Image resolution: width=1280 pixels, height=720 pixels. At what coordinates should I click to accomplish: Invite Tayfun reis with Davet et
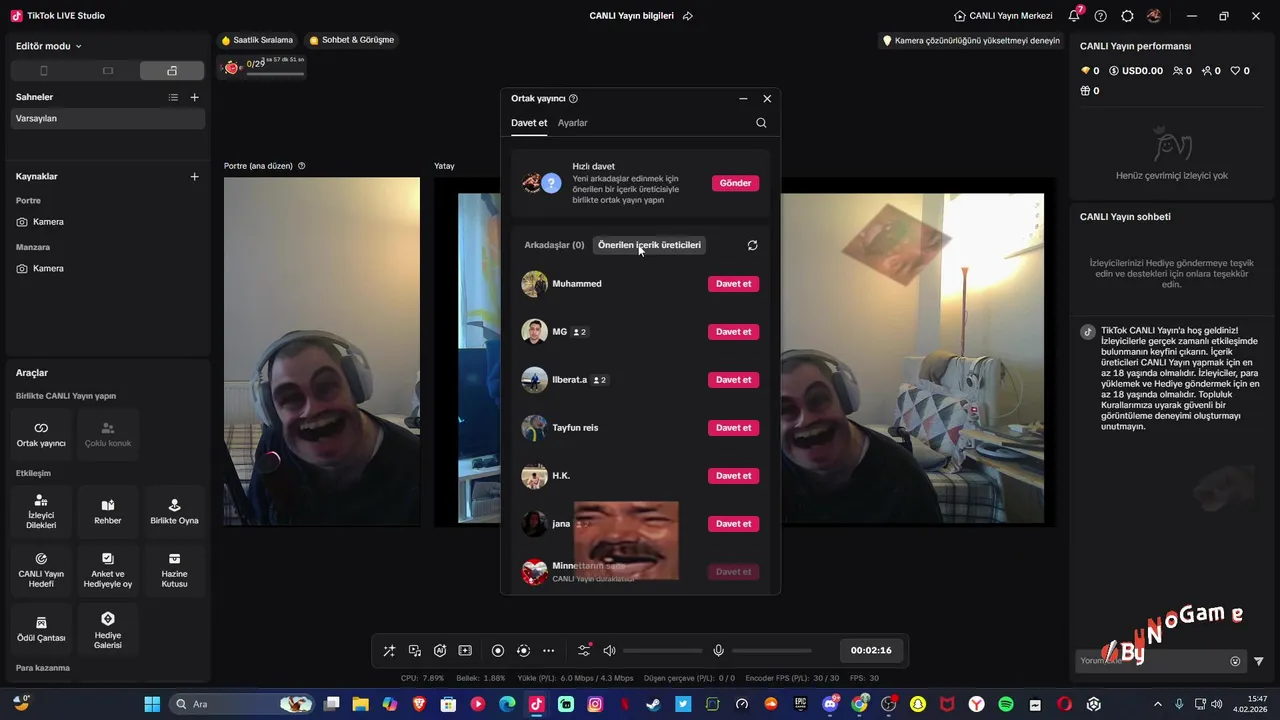[x=733, y=428]
